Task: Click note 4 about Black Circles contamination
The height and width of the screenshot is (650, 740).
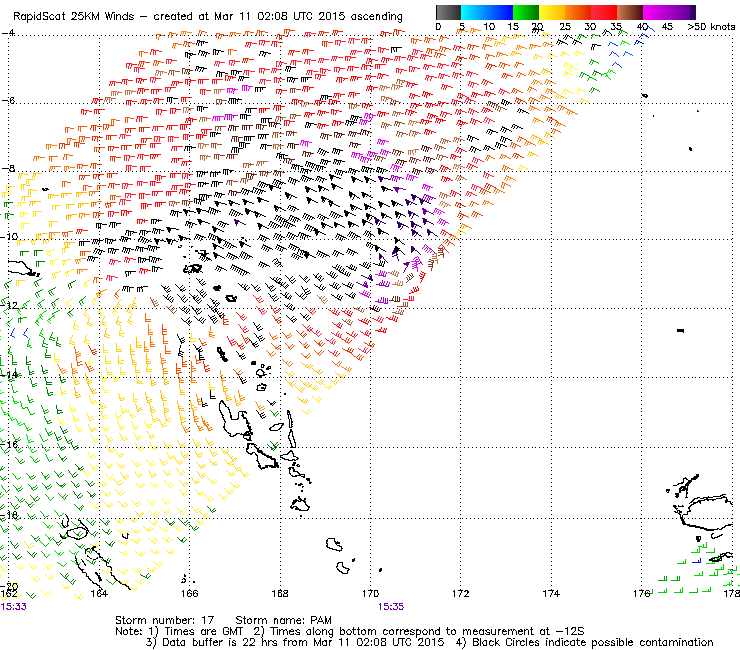Action: tap(585, 642)
